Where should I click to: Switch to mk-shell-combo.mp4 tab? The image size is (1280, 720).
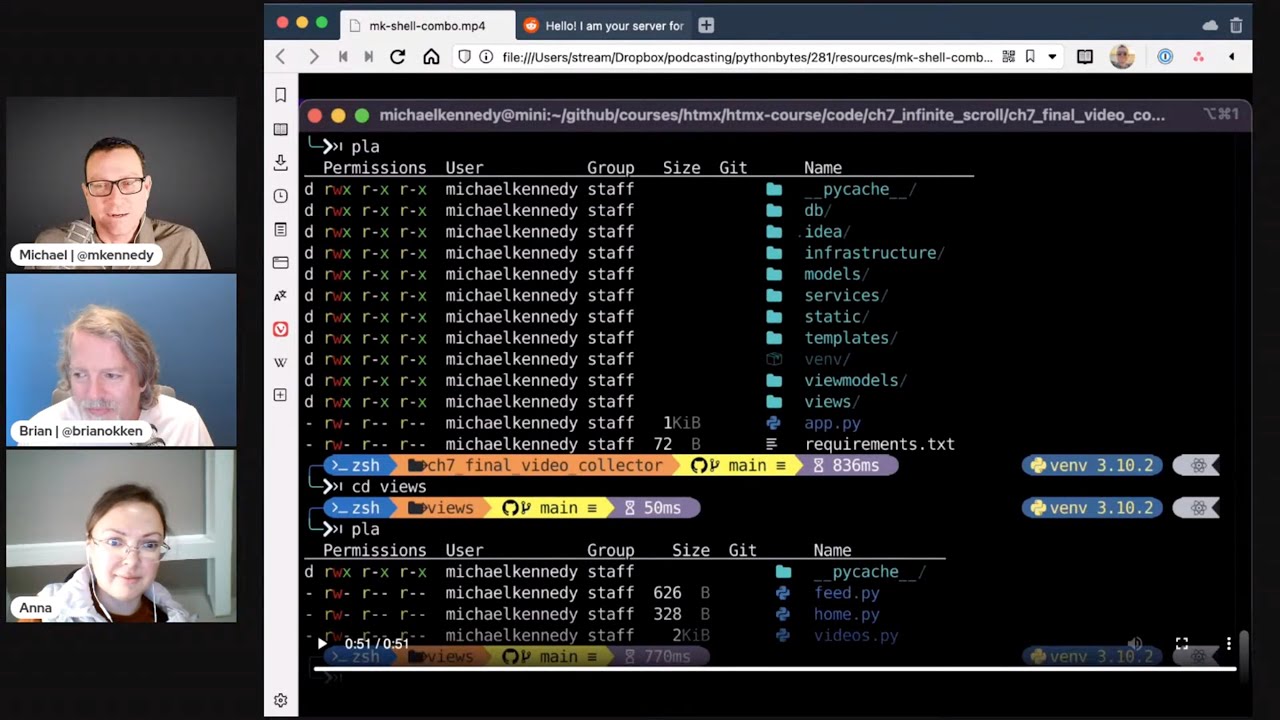[428, 26]
